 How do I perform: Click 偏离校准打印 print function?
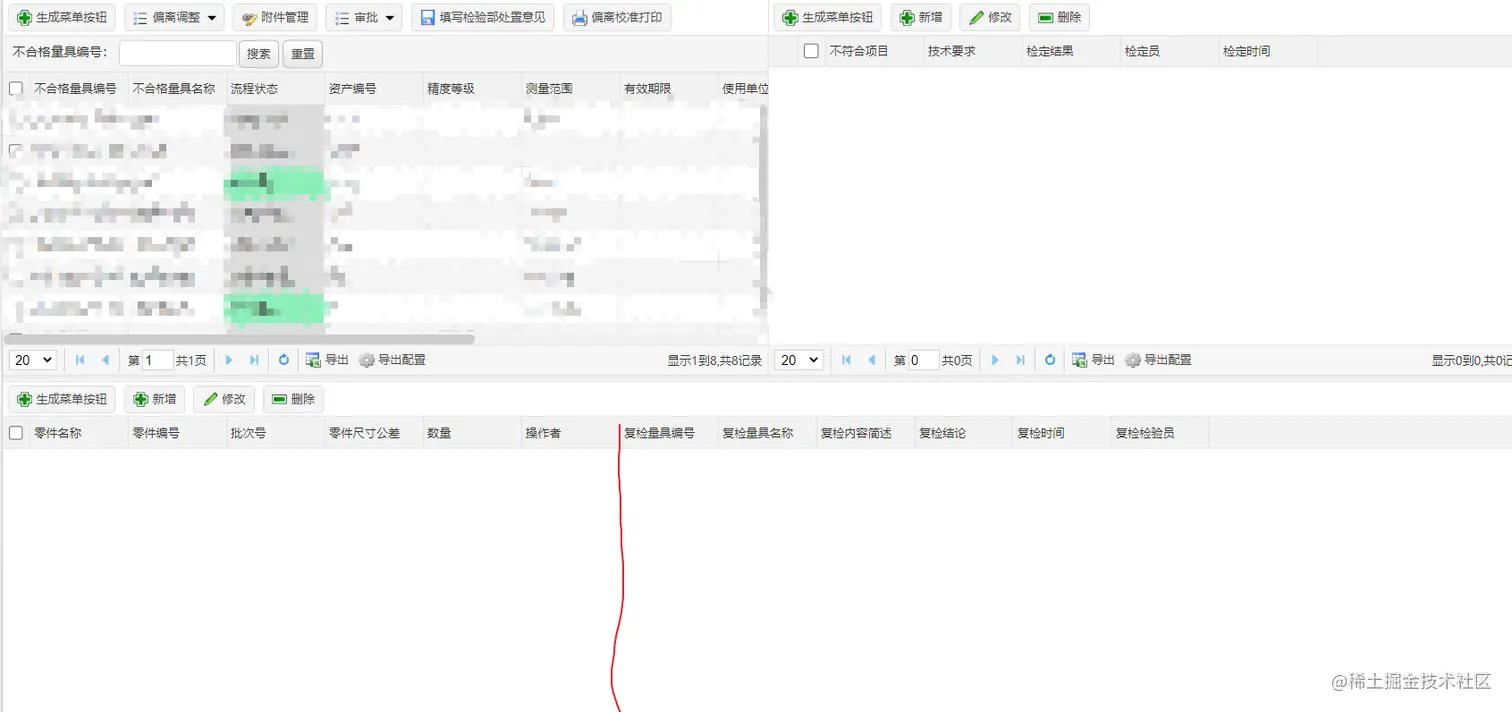(617, 17)
